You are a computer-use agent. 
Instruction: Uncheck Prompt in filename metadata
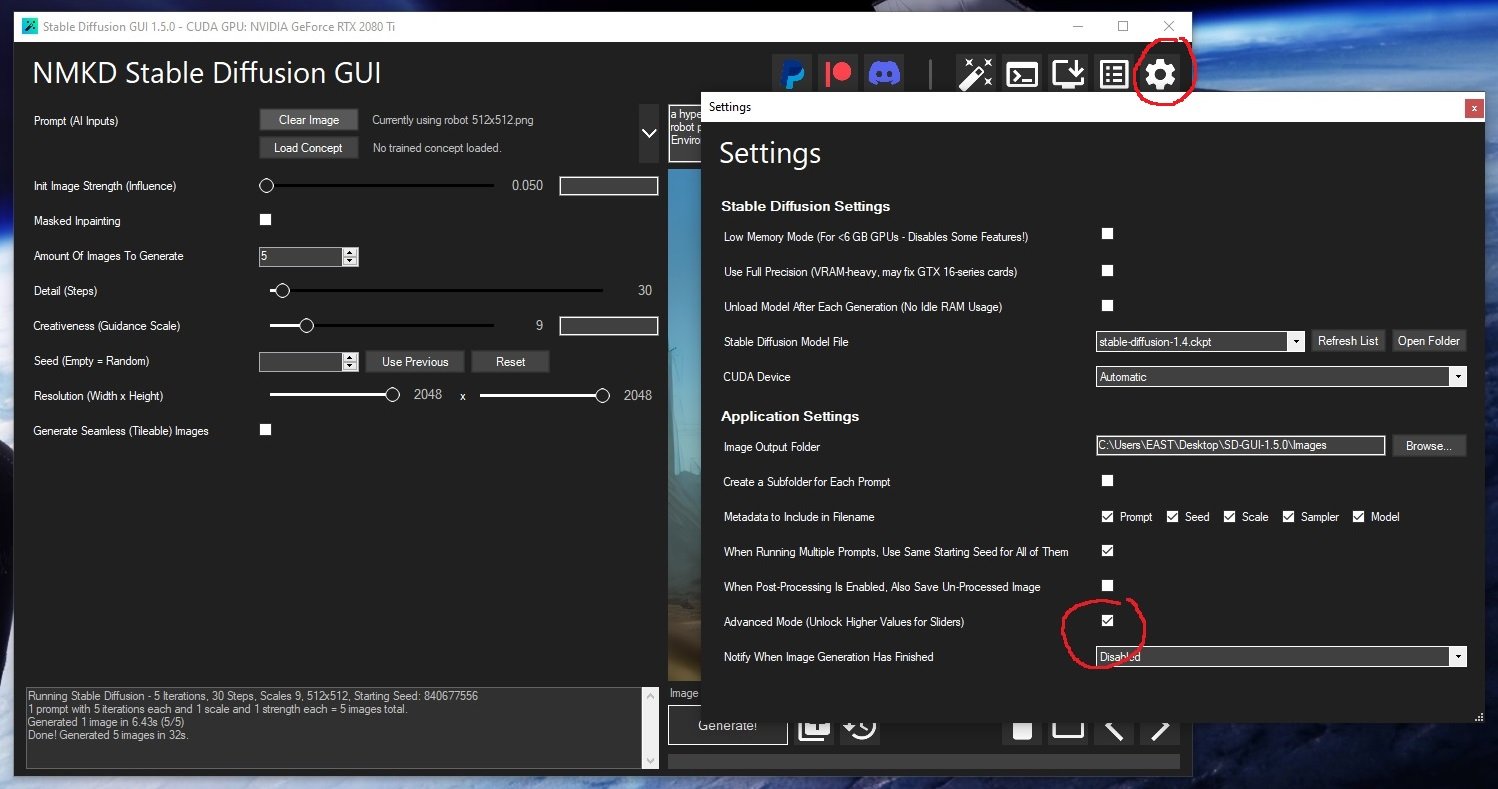[x=1107, y=516]
